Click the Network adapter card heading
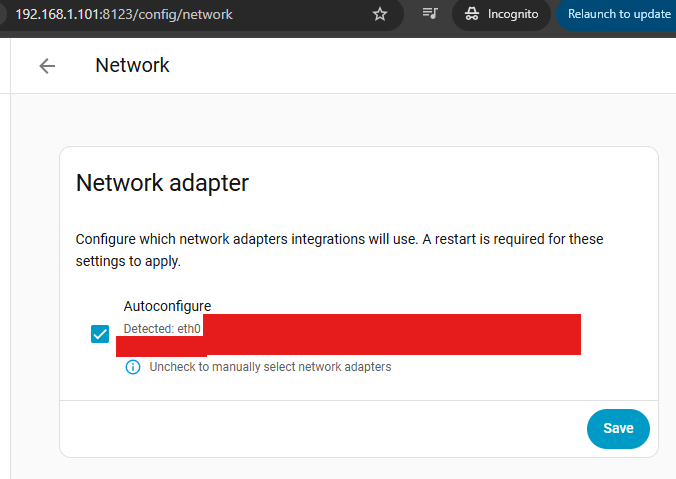Viewport: 676px width, 479px height. (x=162, y=183)
